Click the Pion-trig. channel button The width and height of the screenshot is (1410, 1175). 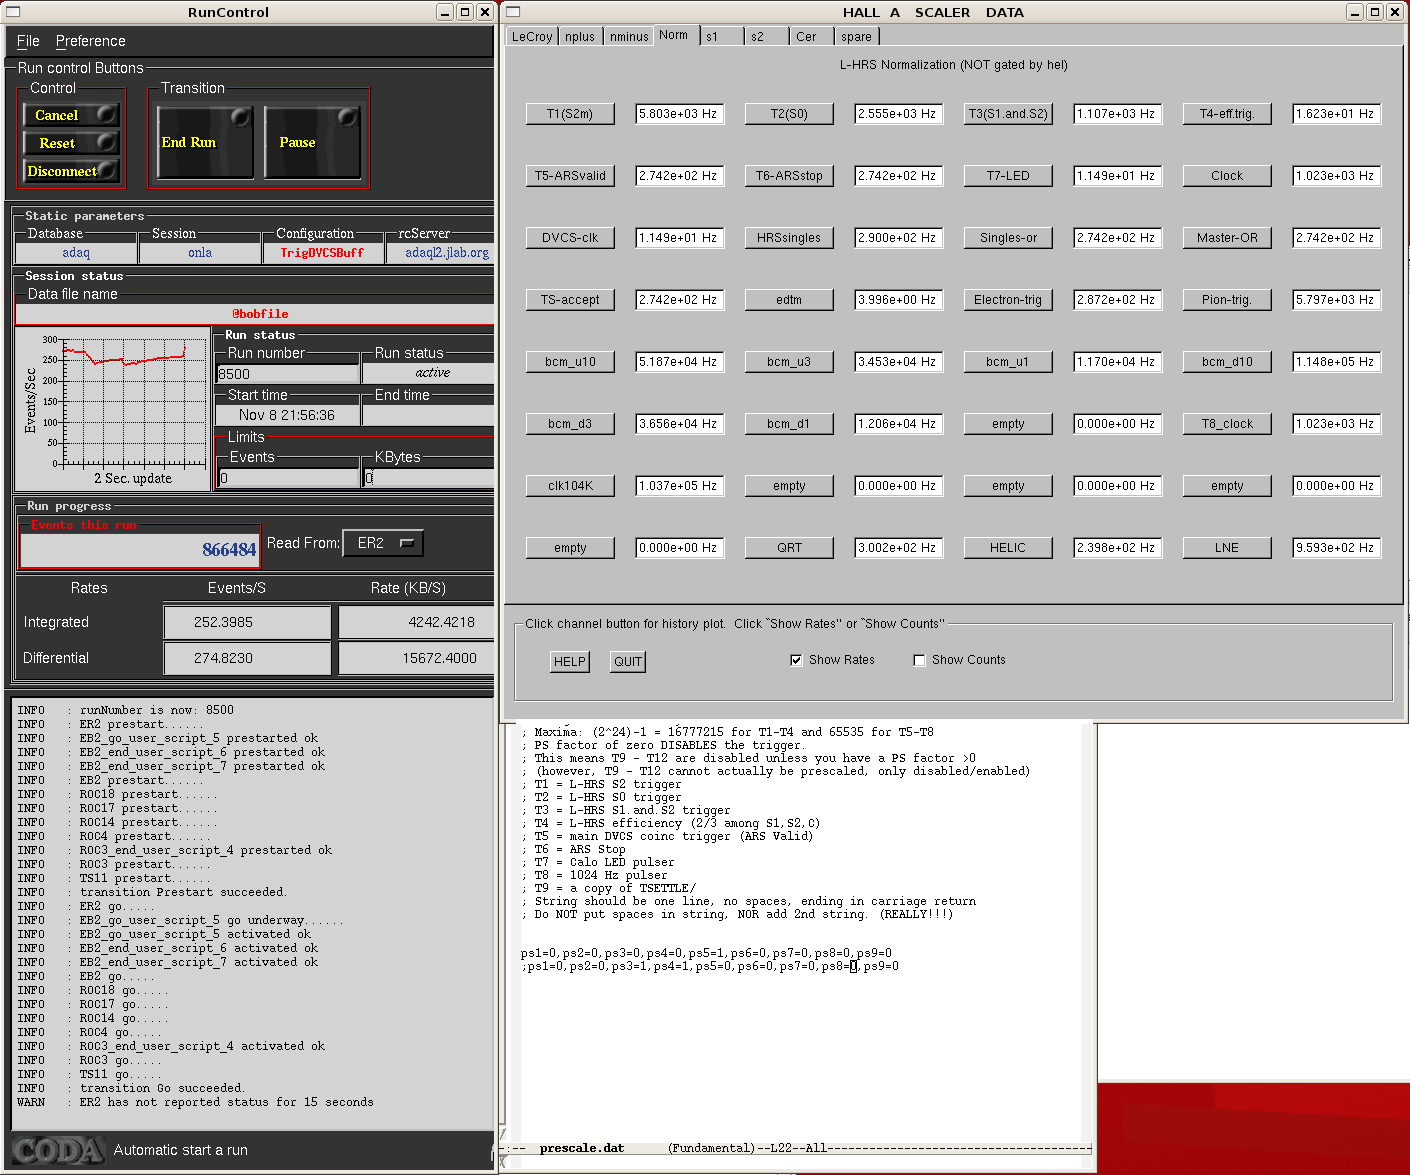point(1227,300)
